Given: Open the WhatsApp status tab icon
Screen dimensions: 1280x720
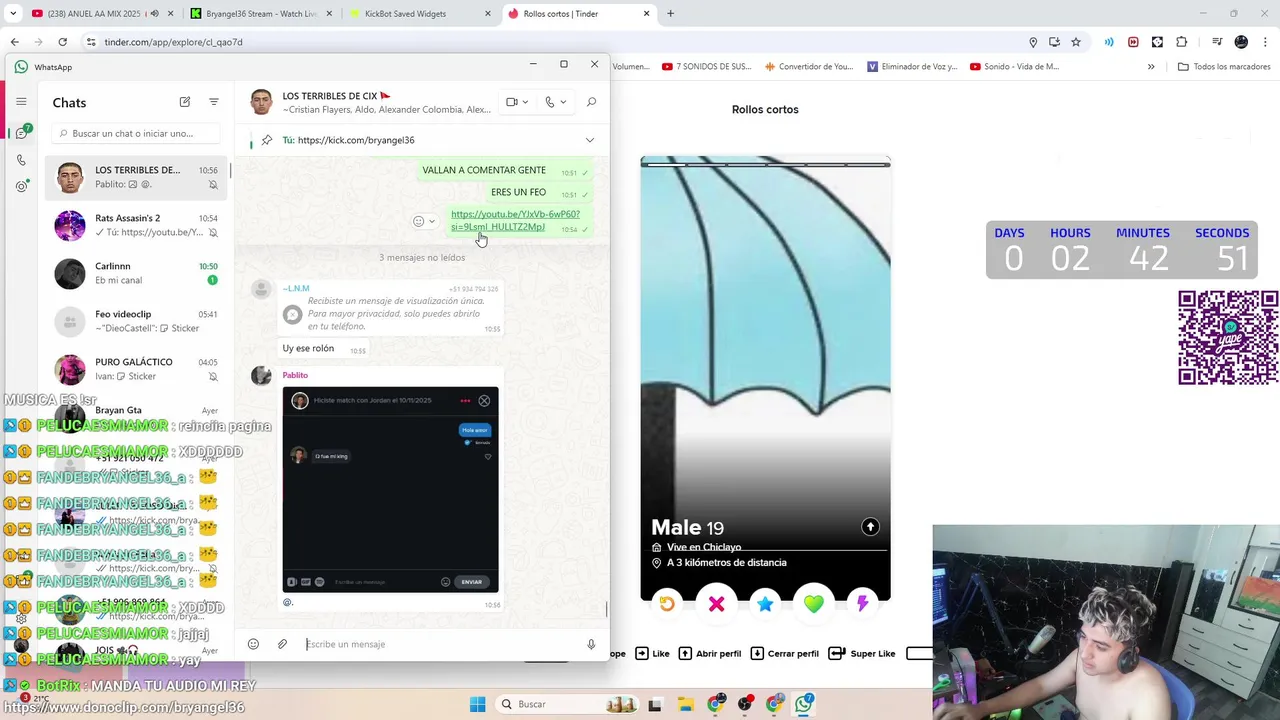Looking at the screenshot, I should [x=21, y=186].
